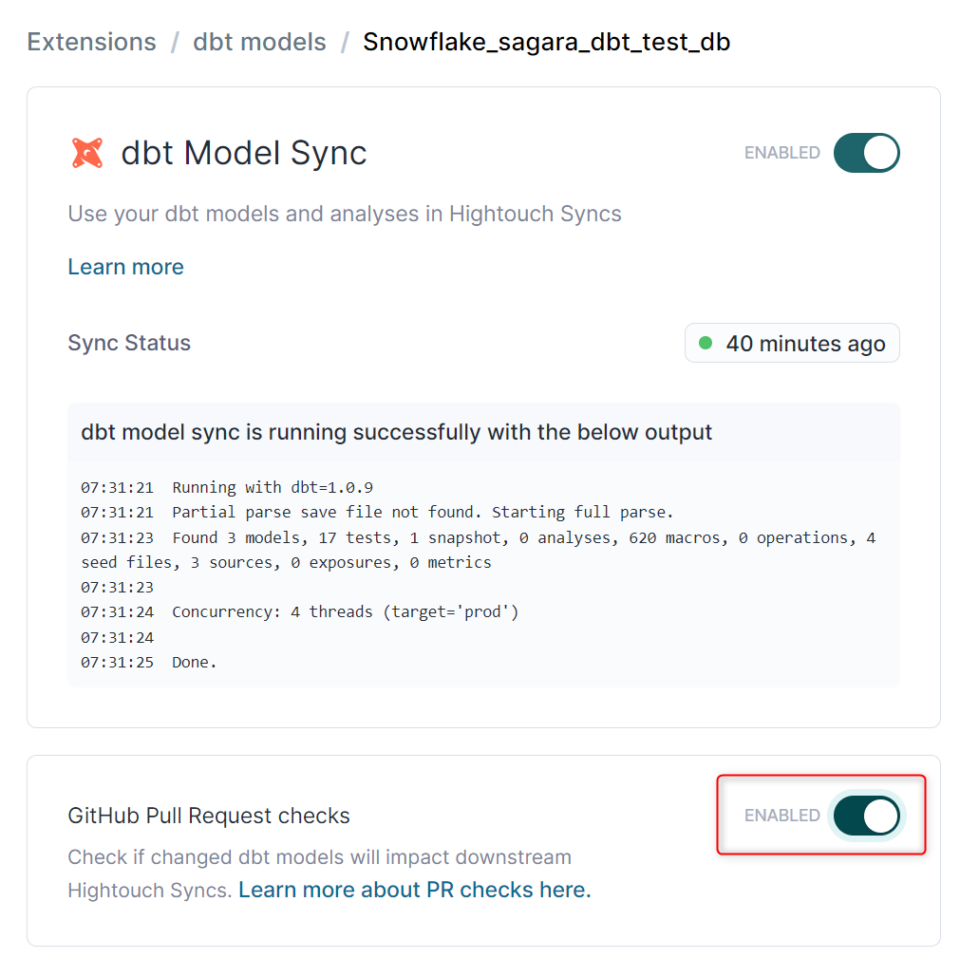The image size is (960, 958).
Task: Disable the dbt Model Sync toggle
Action: point(866,152)
